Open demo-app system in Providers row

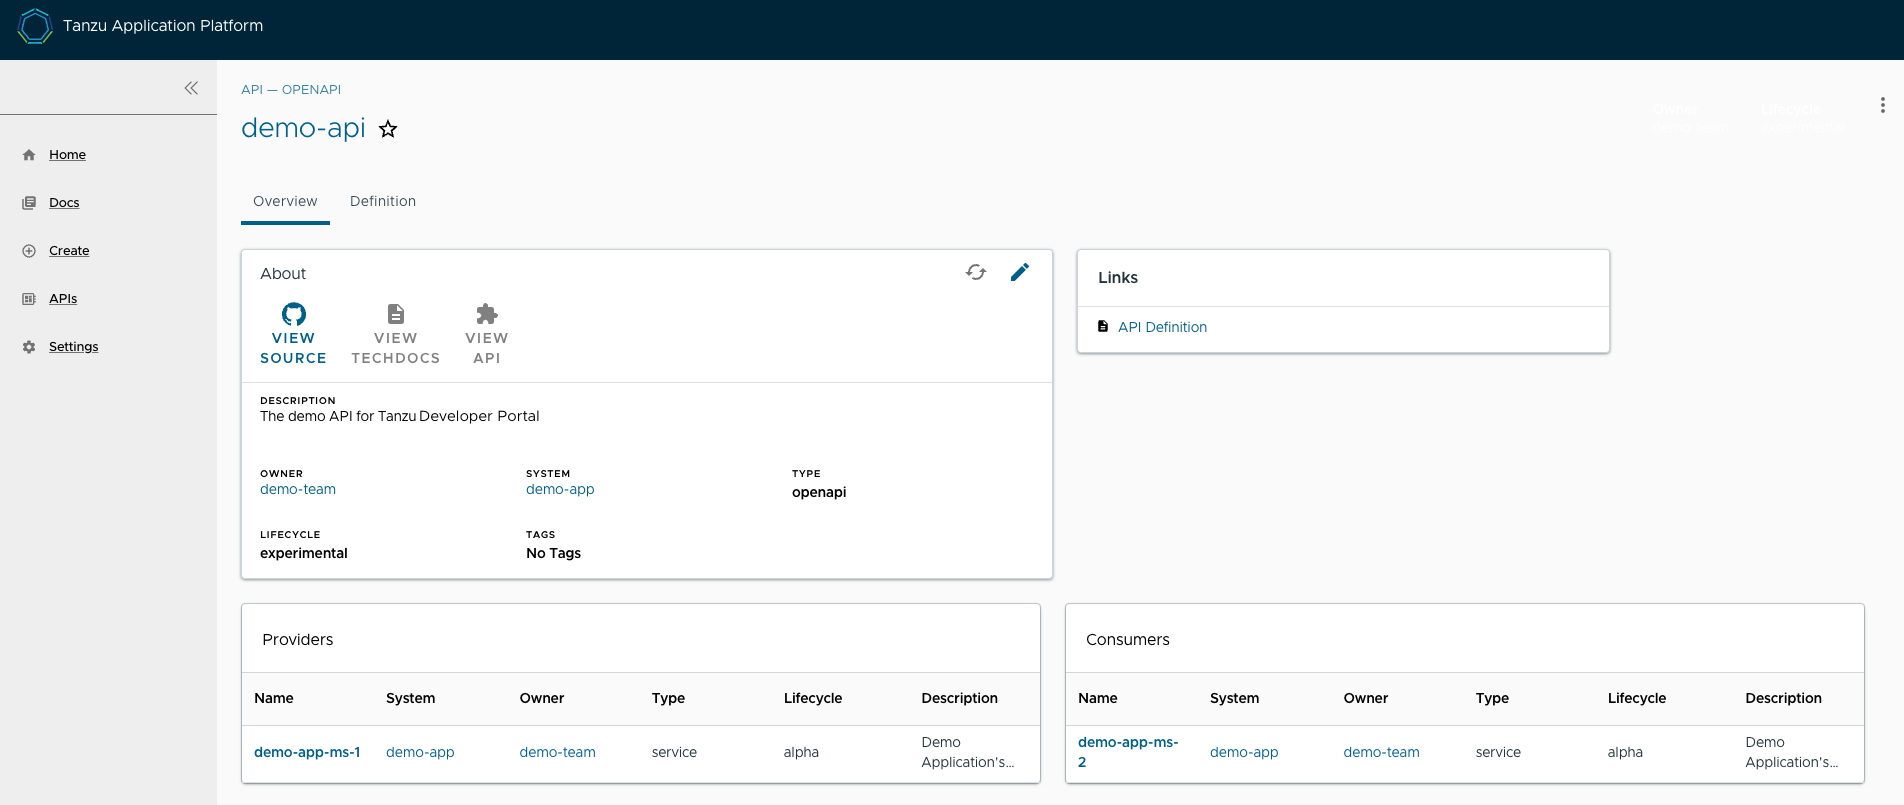tap(420, 752)
